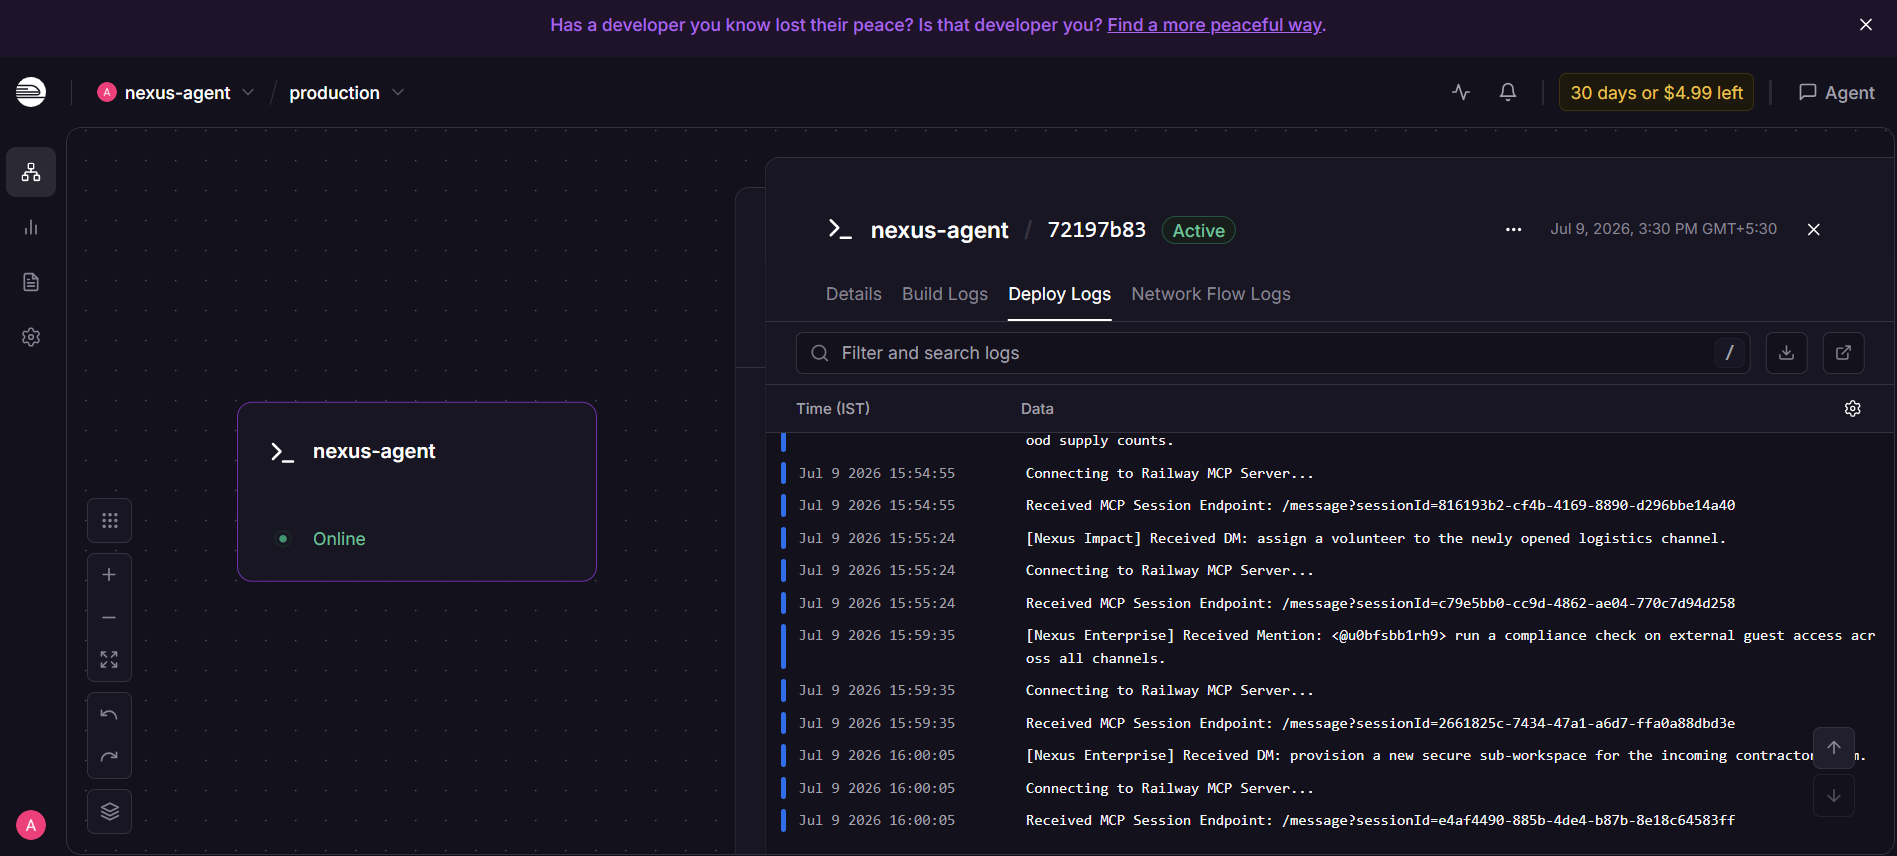Click the Active deployment status badge
Screen dimensions: 1897x856
click(x=1199, y=231)
